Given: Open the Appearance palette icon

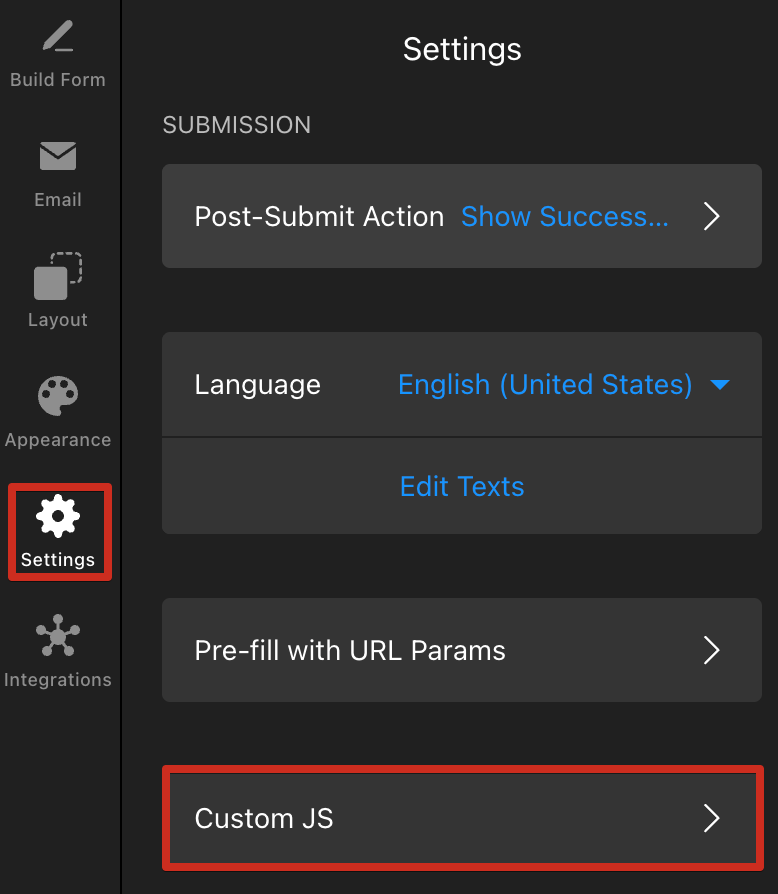Looking at the screenshot, I should click(x=58, y=396).
